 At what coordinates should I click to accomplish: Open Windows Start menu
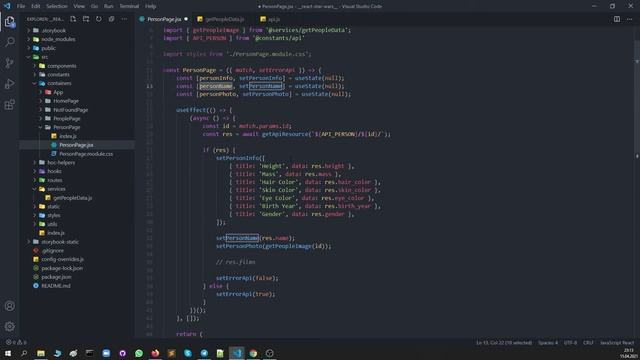point(8,353)
